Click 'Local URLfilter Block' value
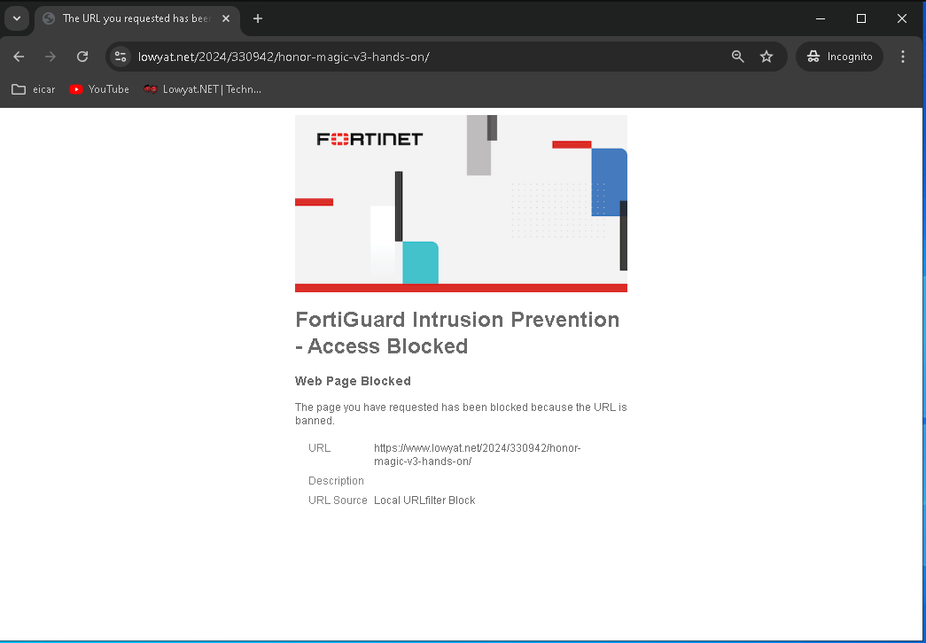This screenshot has width=926, height=643. 425,500
